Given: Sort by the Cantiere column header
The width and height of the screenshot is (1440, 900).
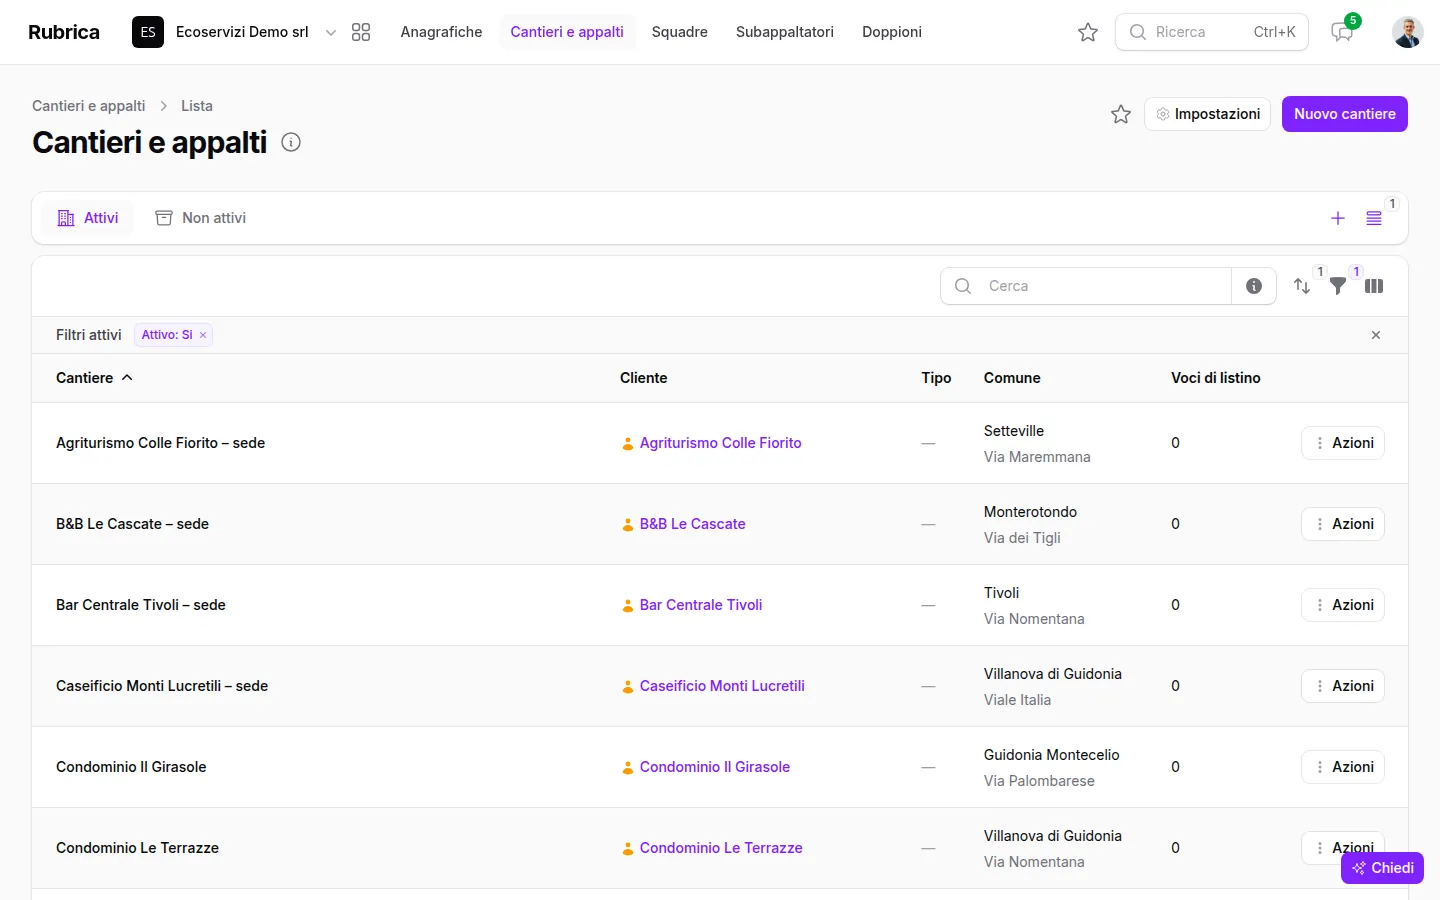Looking at the screenshot, I should pos(94,378).
